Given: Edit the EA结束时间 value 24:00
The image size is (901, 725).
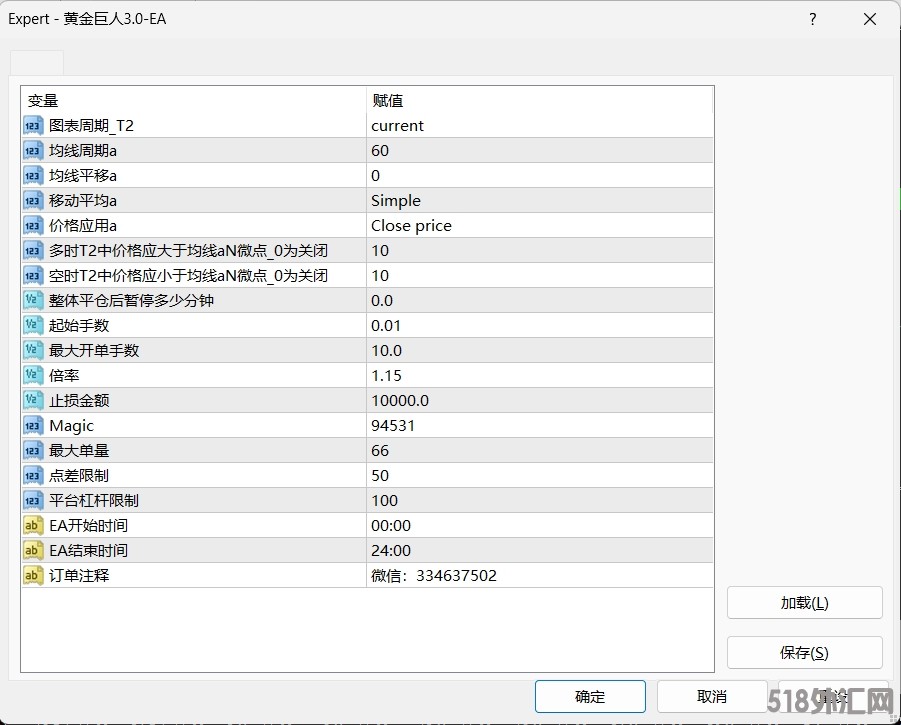Looking at the screenshot, I should 540,550.
